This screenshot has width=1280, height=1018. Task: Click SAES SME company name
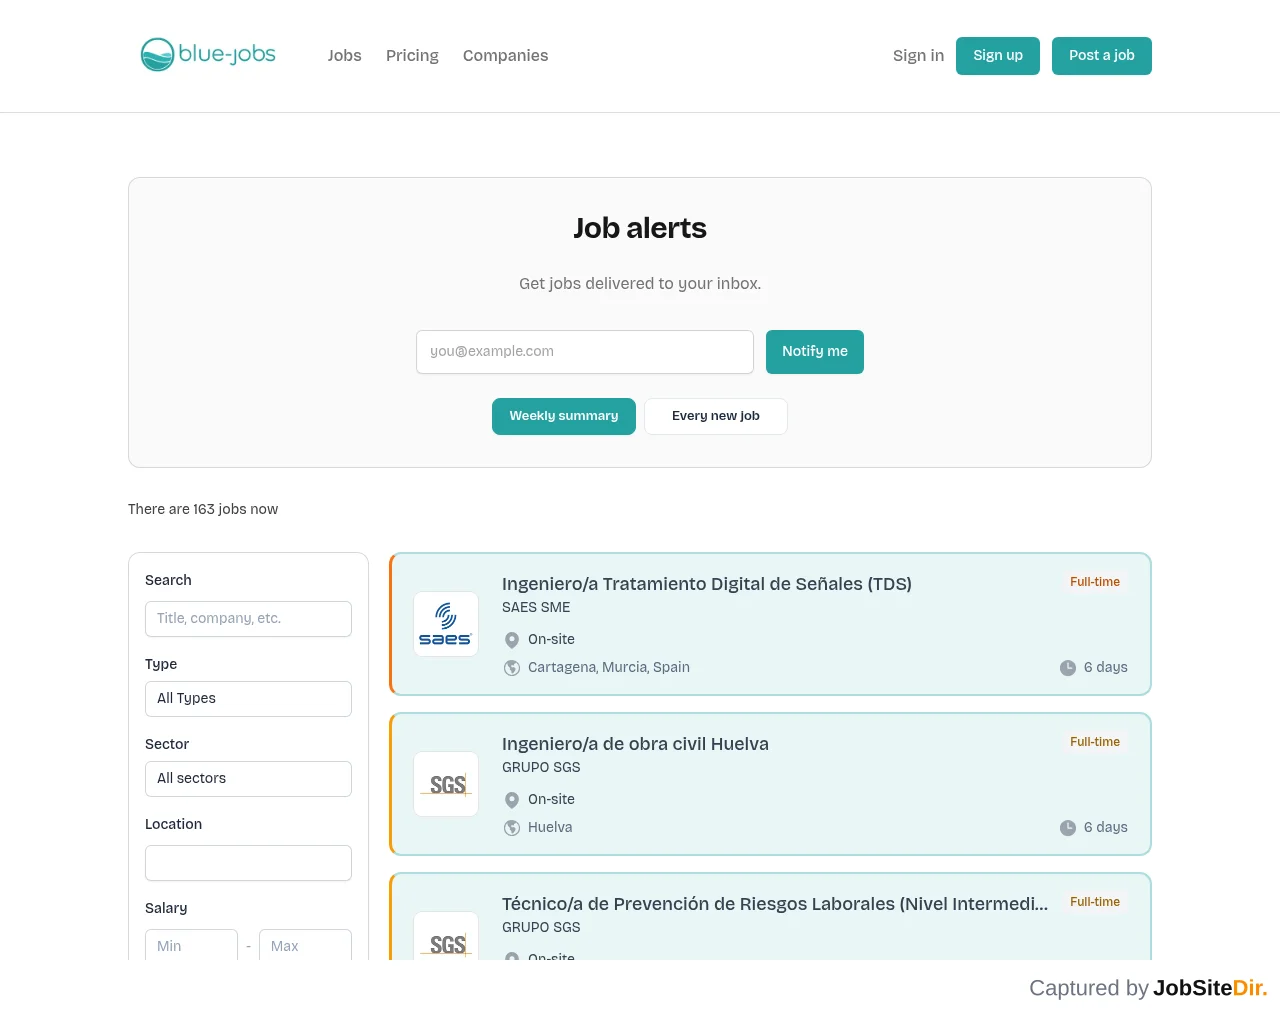[536, 608]
